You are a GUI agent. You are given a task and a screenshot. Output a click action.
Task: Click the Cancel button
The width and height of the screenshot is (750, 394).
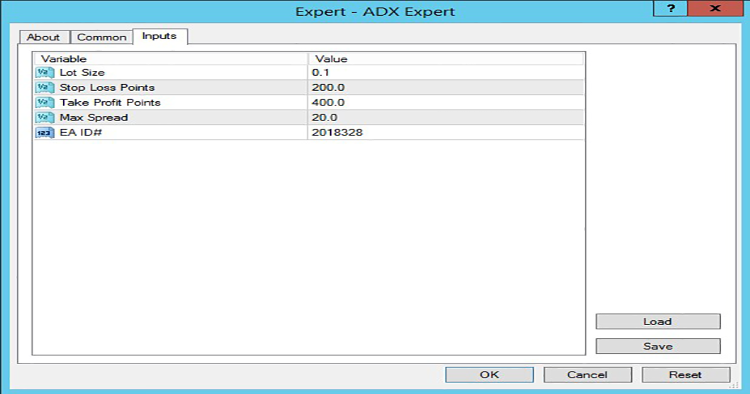click(587, 375)
